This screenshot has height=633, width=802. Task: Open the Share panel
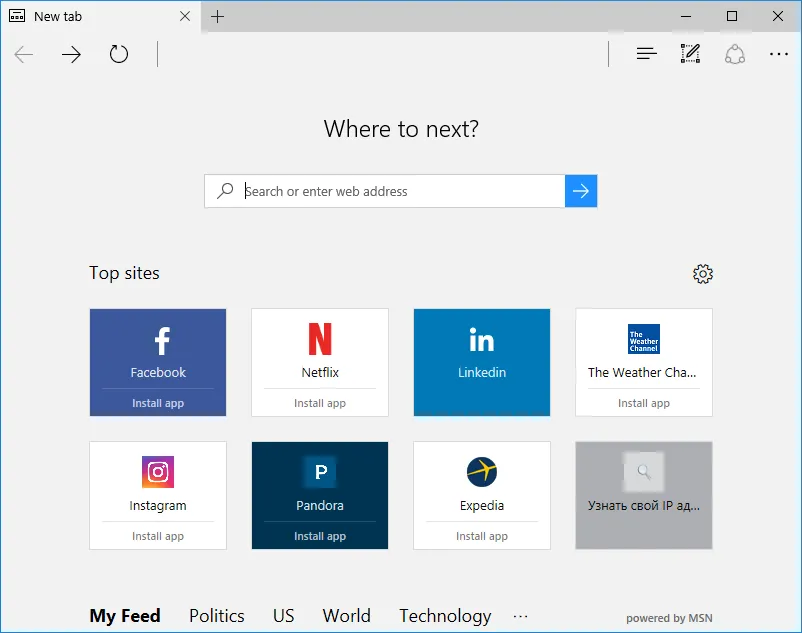(734, 54)
